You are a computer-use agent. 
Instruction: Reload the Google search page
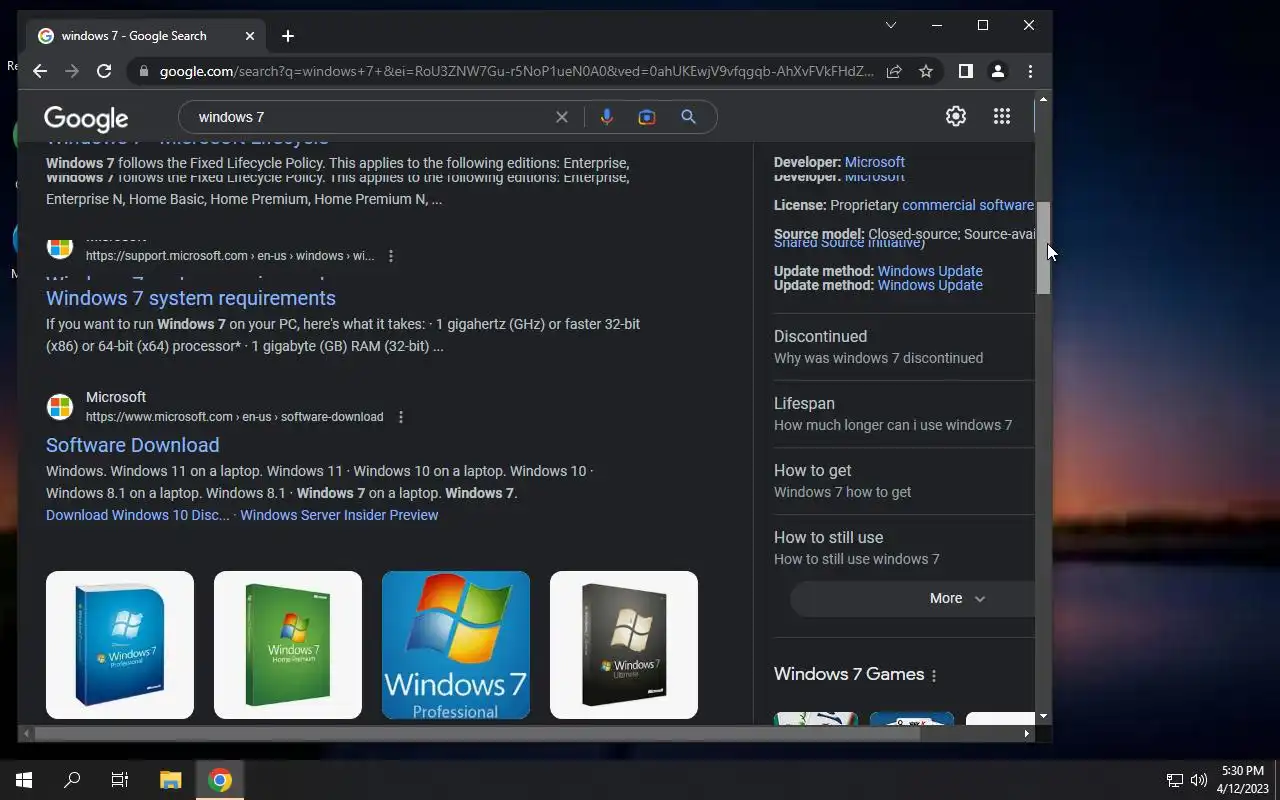pos(104,71)
